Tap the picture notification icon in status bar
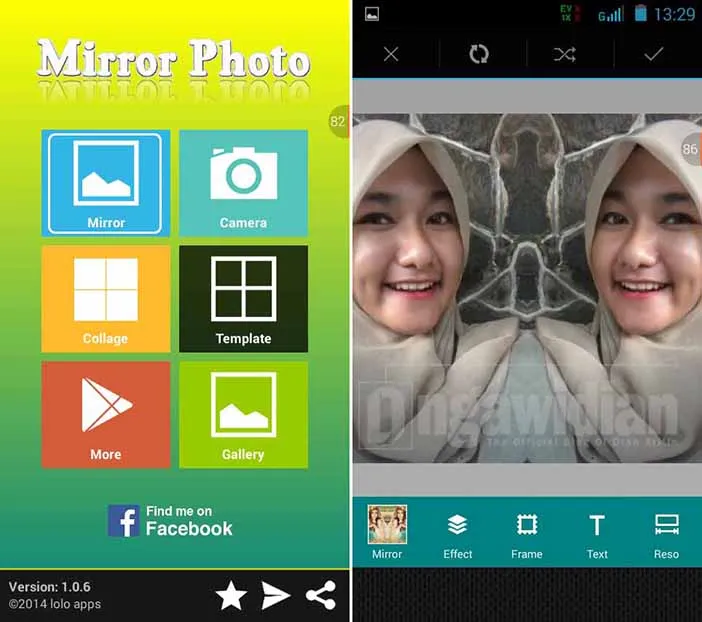The width and height of the screenshot is (702, 622). click(x=372, y=14)
